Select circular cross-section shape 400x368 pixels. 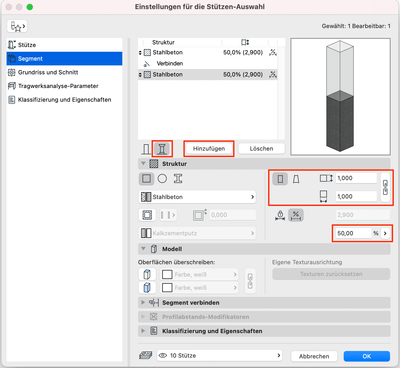(162, 179)
